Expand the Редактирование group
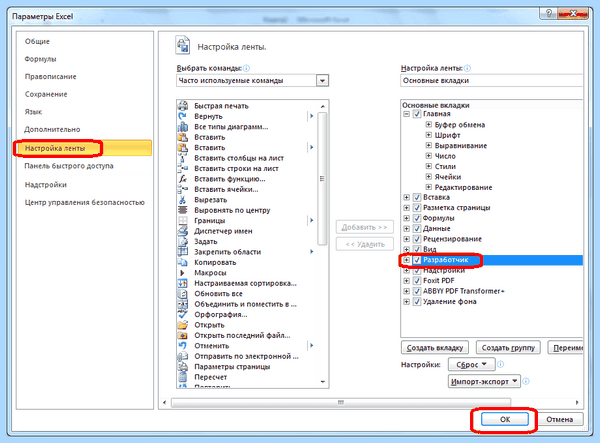The width and height of the screenshot is (600, 443). tap(429, 187)
